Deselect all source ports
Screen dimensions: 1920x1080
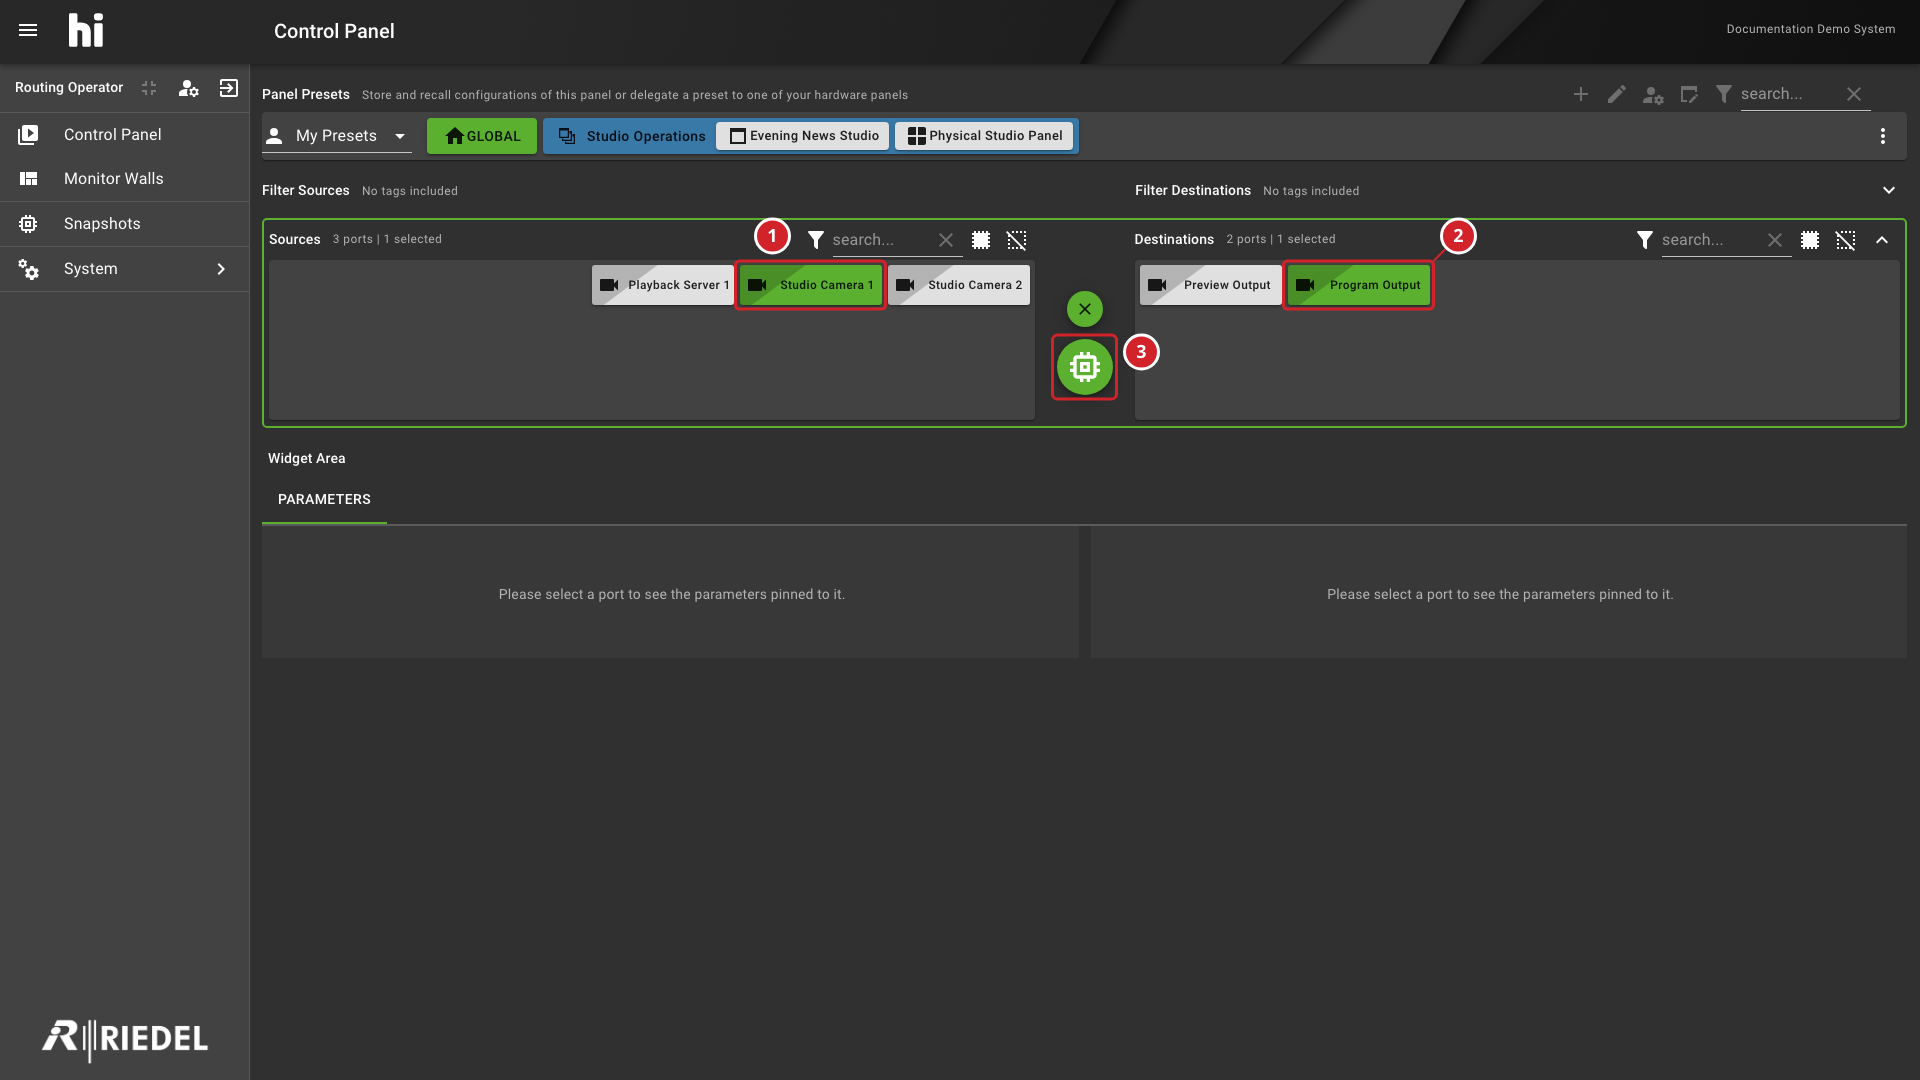tap(1017, 240)
